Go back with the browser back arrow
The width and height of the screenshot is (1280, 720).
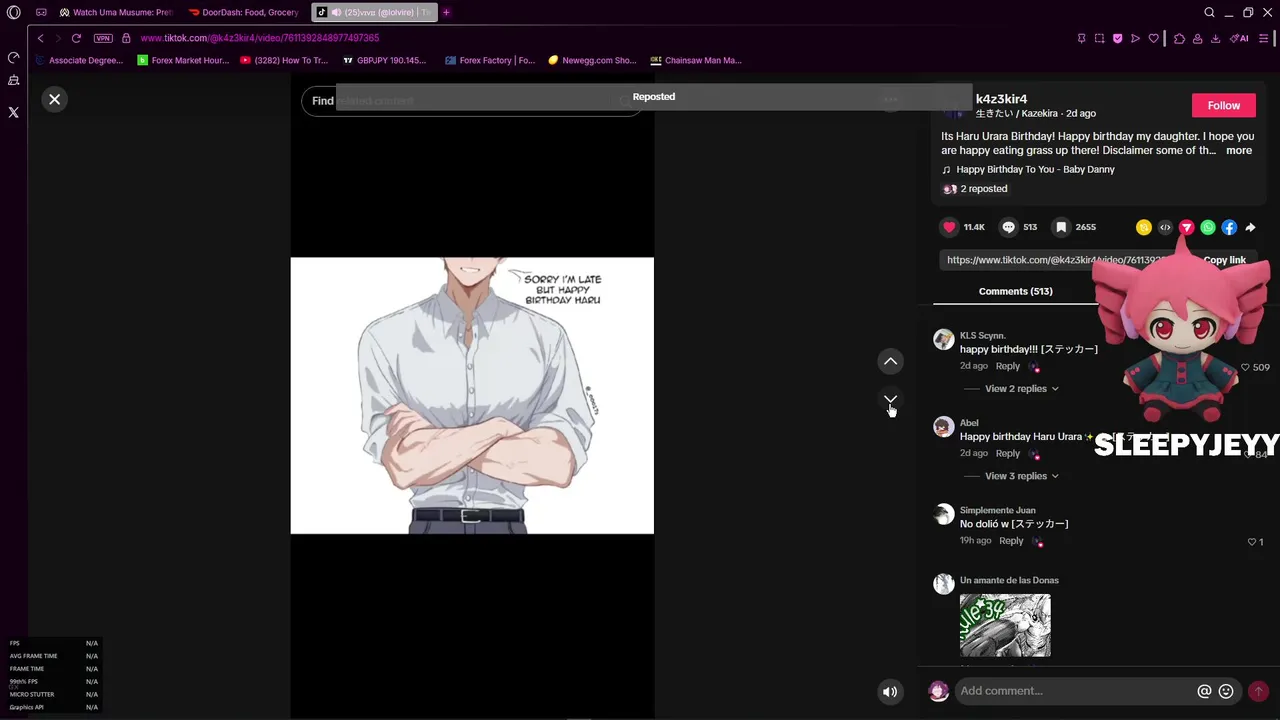40,38
